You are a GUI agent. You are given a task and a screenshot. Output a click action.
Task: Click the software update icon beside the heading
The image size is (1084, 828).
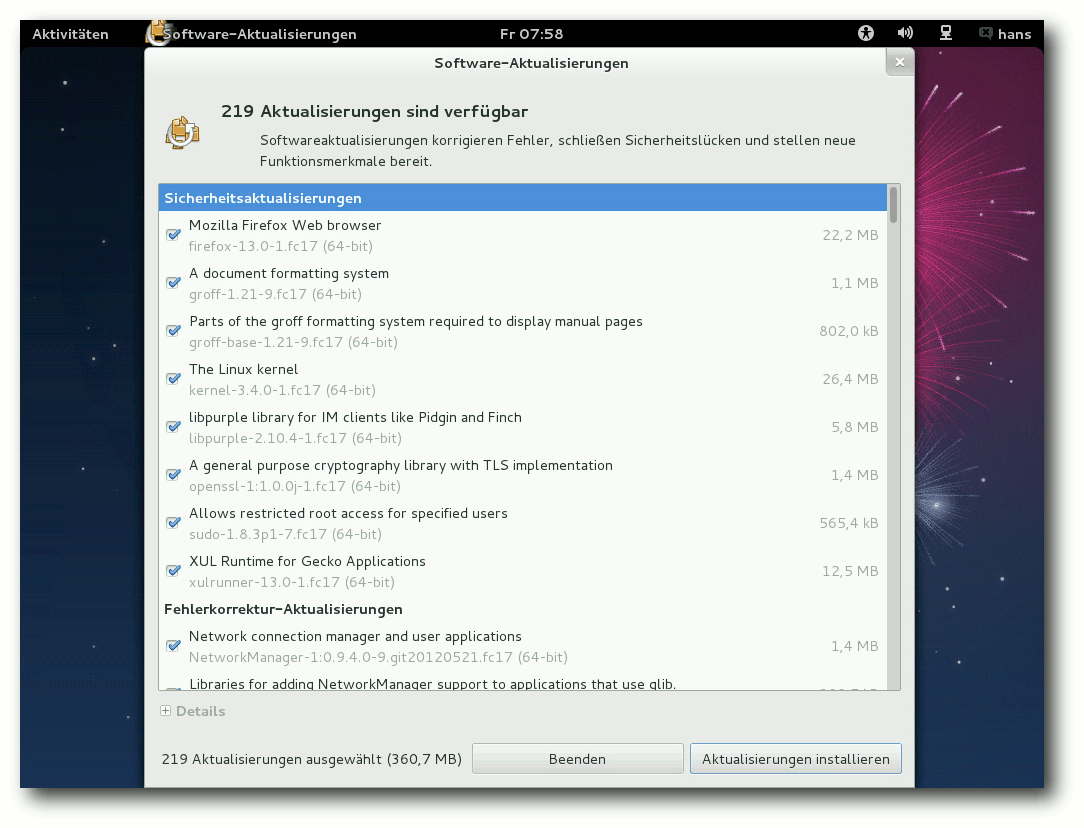(x=183, y=133)
